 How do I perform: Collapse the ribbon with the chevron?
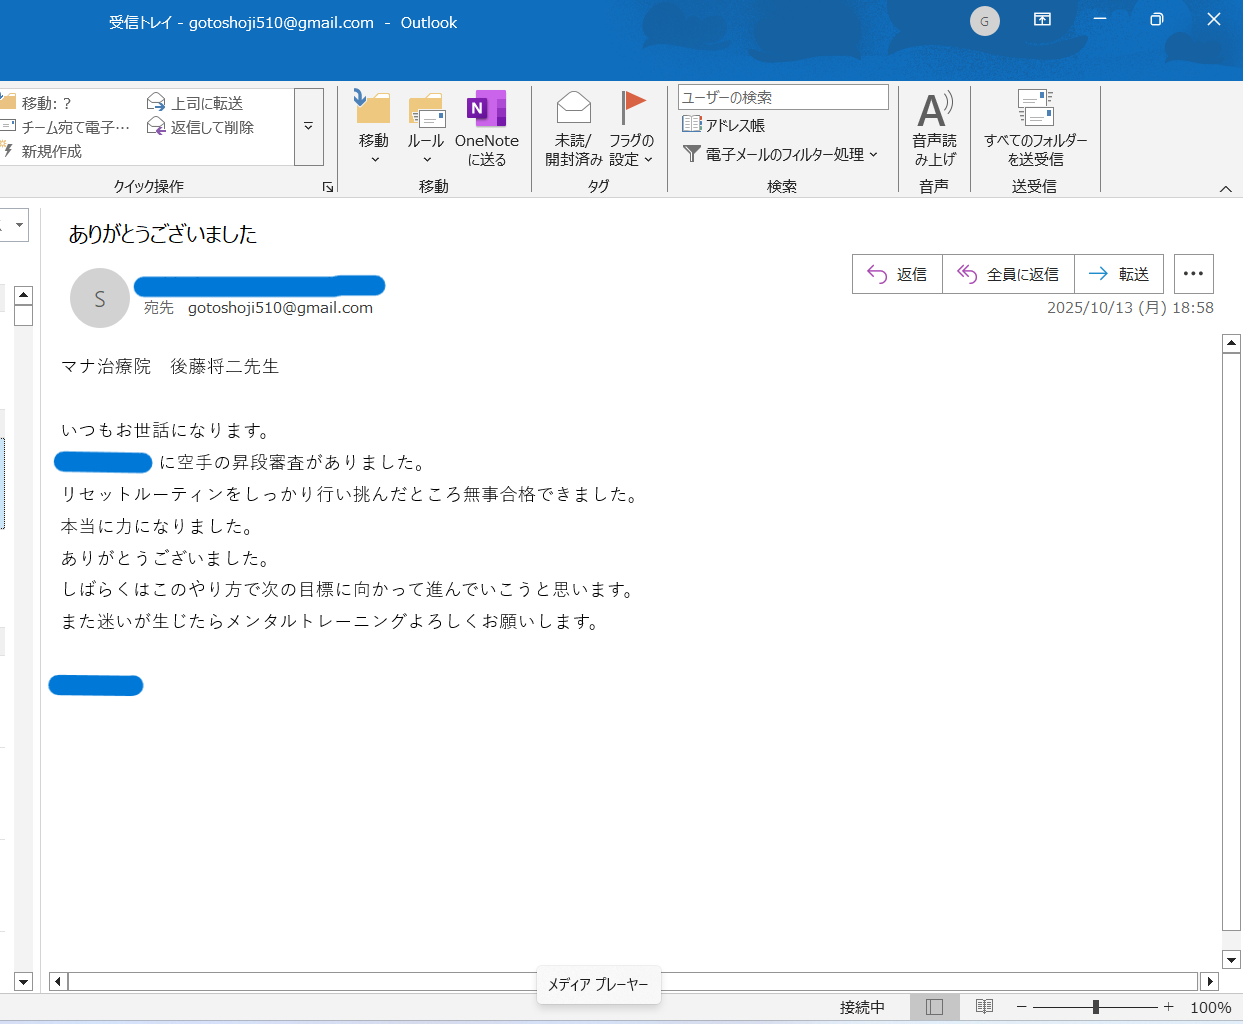tap(1225, 189)
